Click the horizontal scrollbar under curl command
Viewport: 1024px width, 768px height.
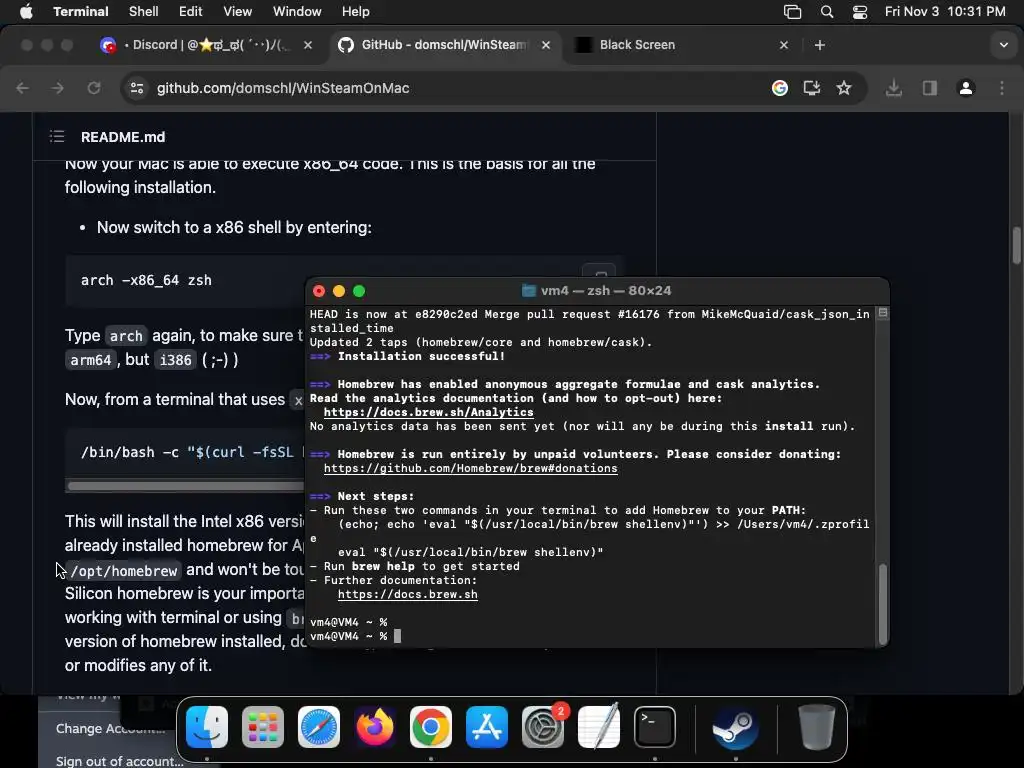[185, 486]
